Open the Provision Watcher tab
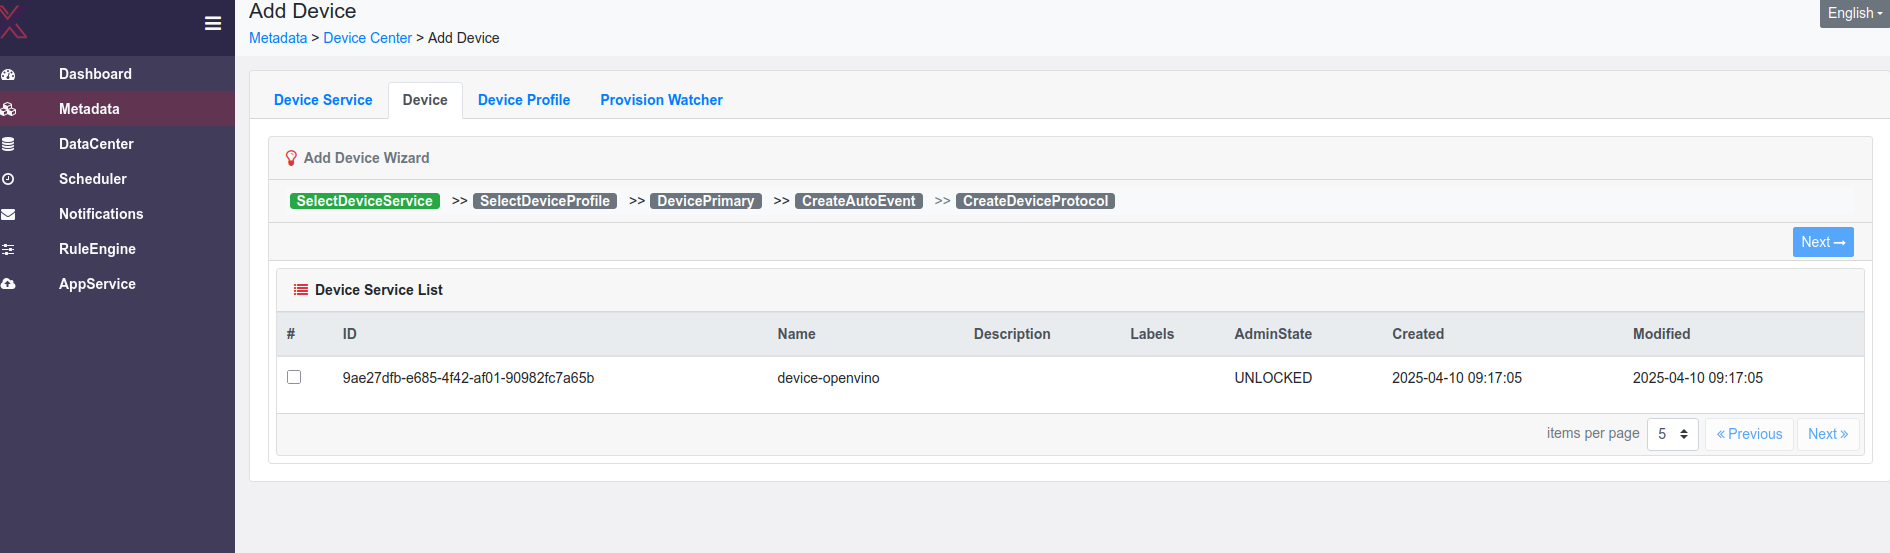This screenshot has width=1890, height=553. [x=661, y=100]
